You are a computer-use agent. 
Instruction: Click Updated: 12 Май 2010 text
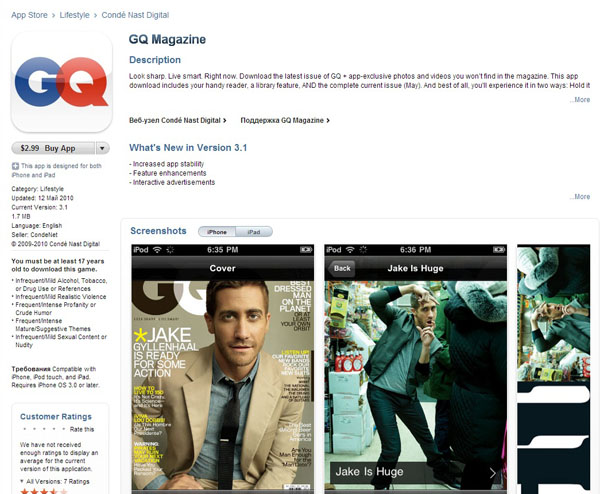pyautogui.click(x=42, y=198)
